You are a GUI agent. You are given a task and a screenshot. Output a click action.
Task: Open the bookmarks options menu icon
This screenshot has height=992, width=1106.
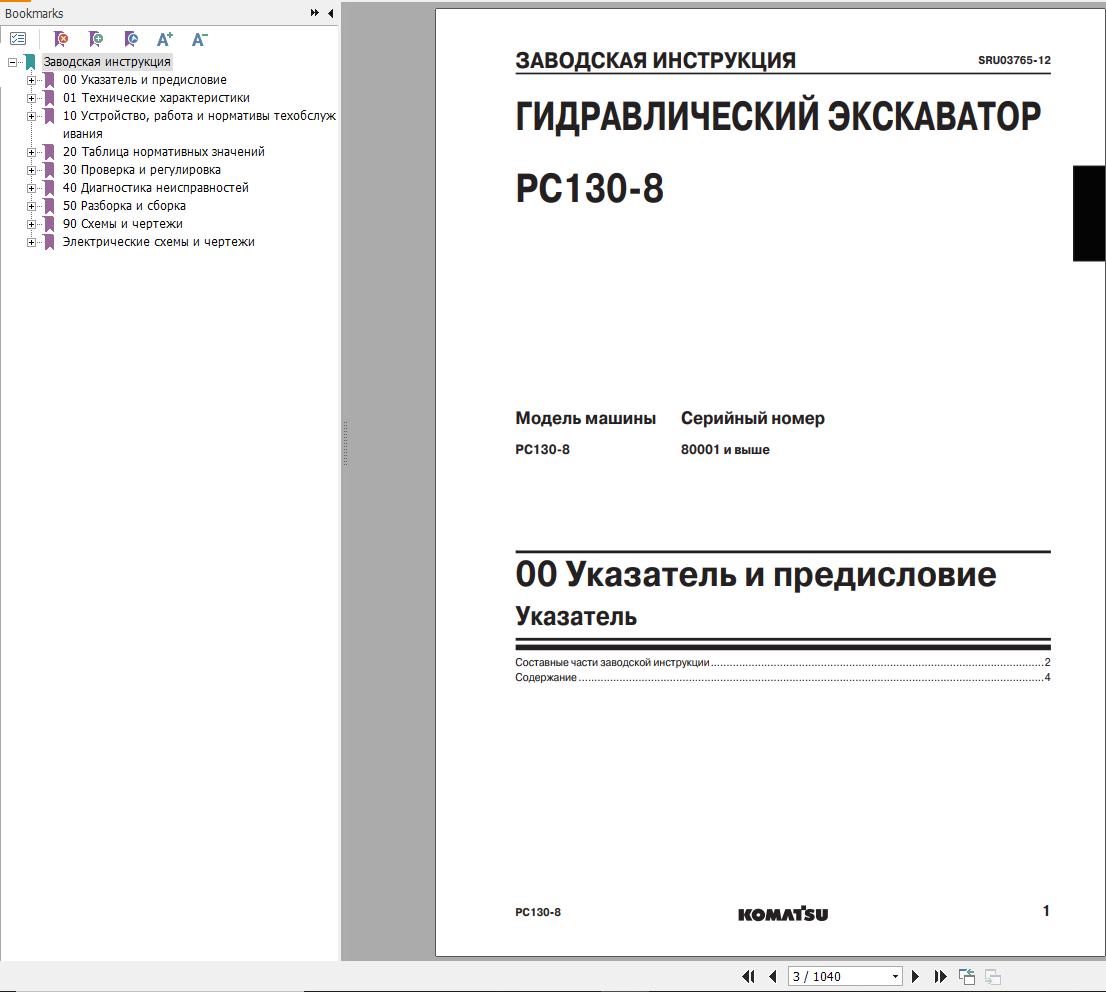(18, 39)
